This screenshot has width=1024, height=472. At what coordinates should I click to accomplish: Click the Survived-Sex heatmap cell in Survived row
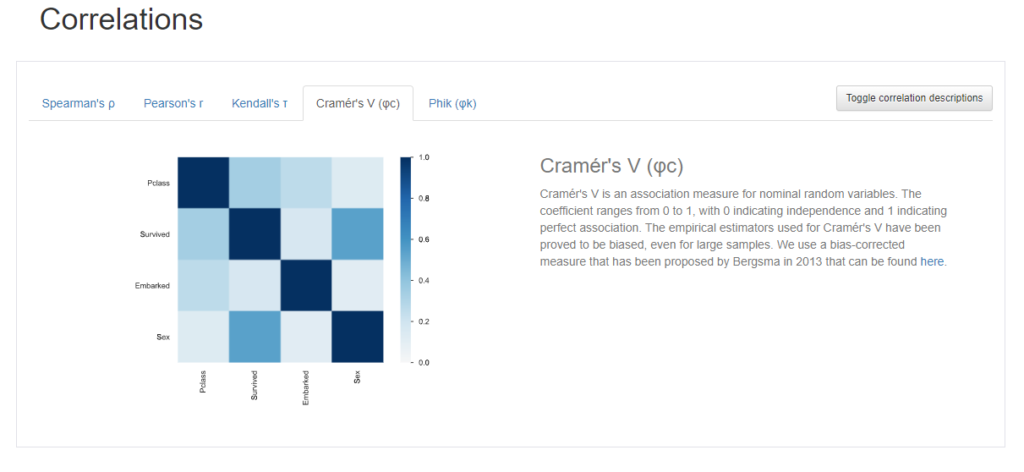(357, 234)
